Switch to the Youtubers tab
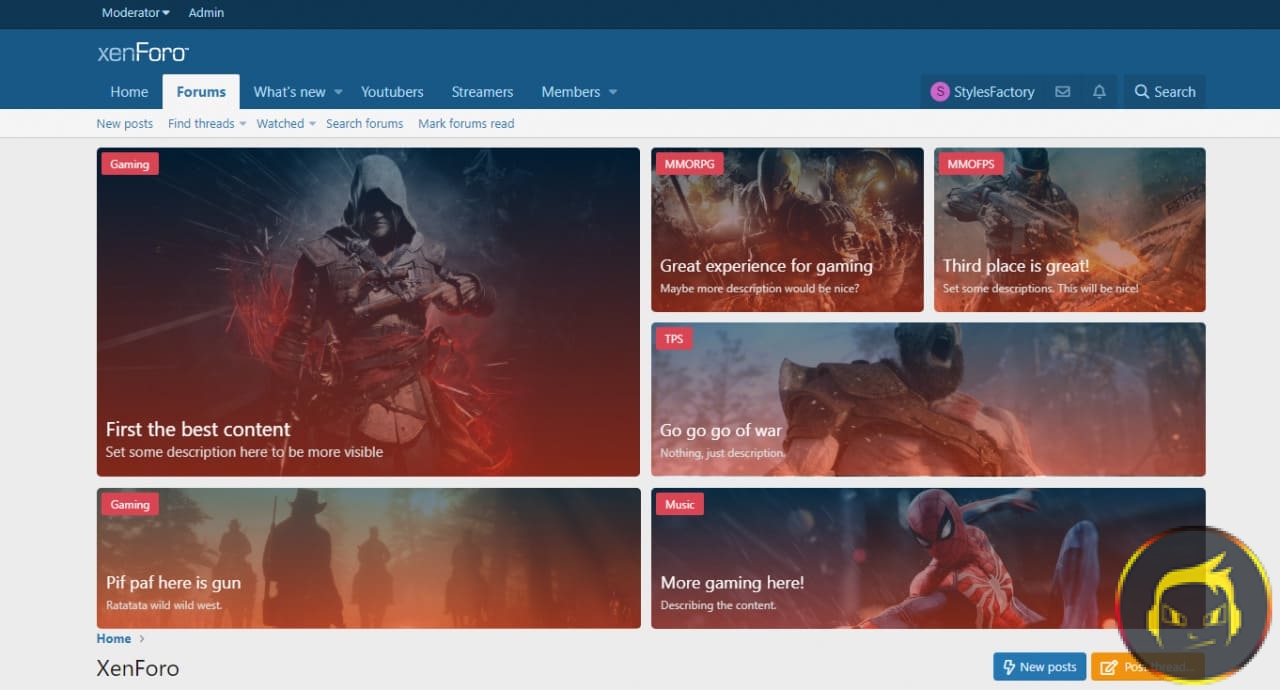 (x=392, y=92)
